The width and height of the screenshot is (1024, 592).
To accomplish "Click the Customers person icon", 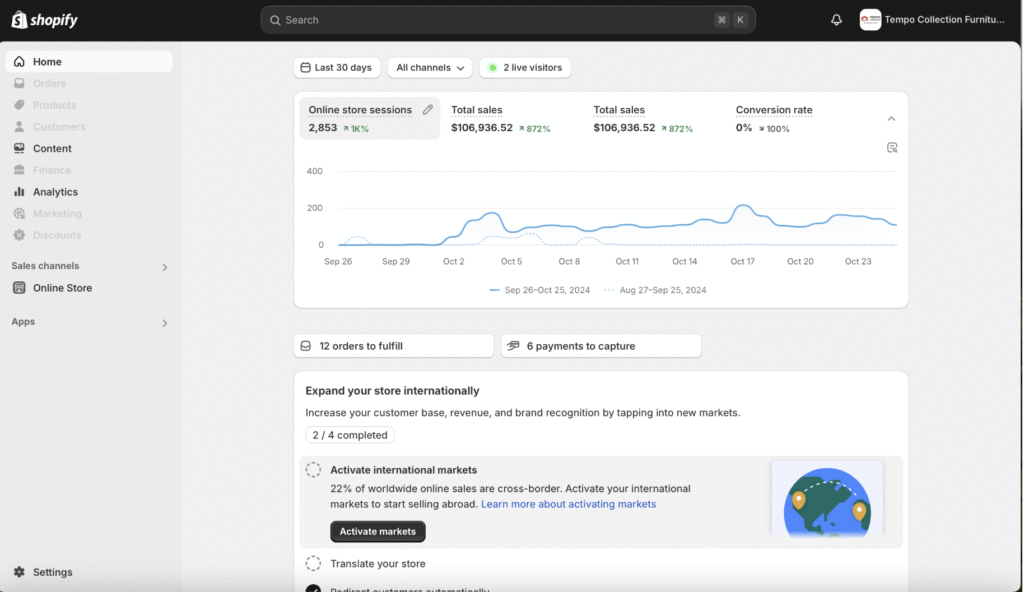I will tap(19, 126).
